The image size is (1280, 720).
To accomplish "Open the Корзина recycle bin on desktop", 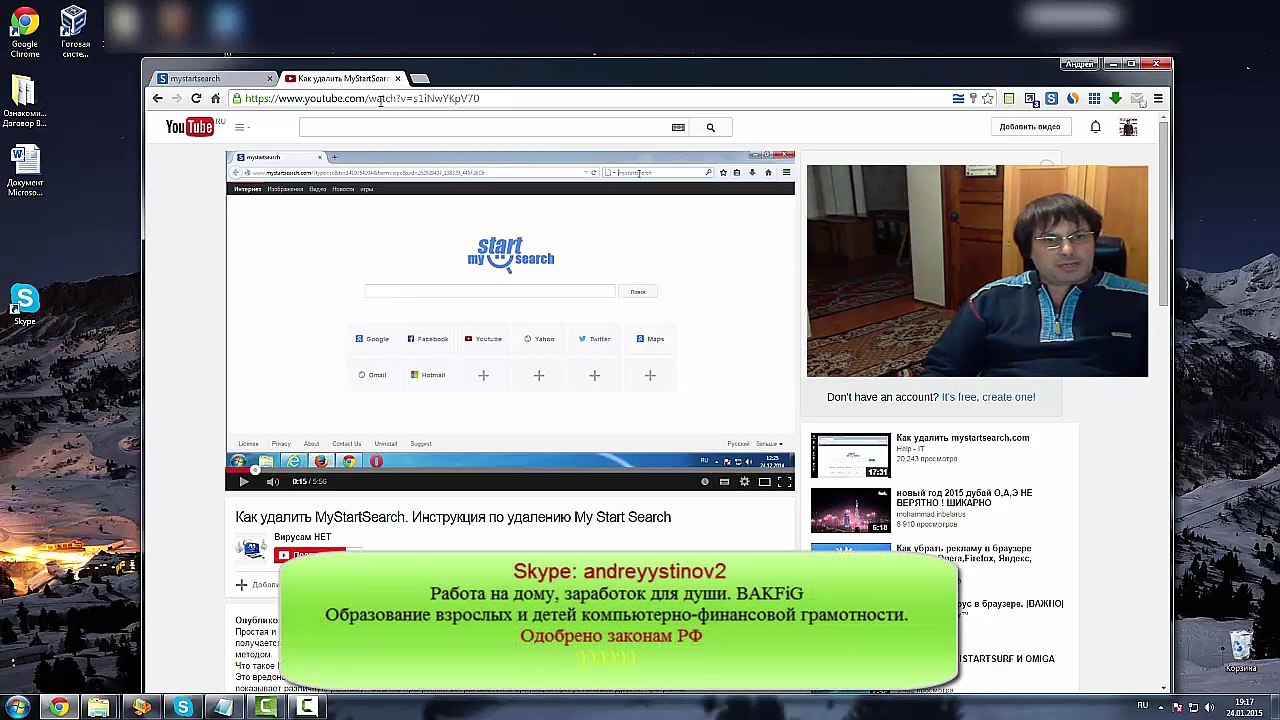I will 1241,652.
